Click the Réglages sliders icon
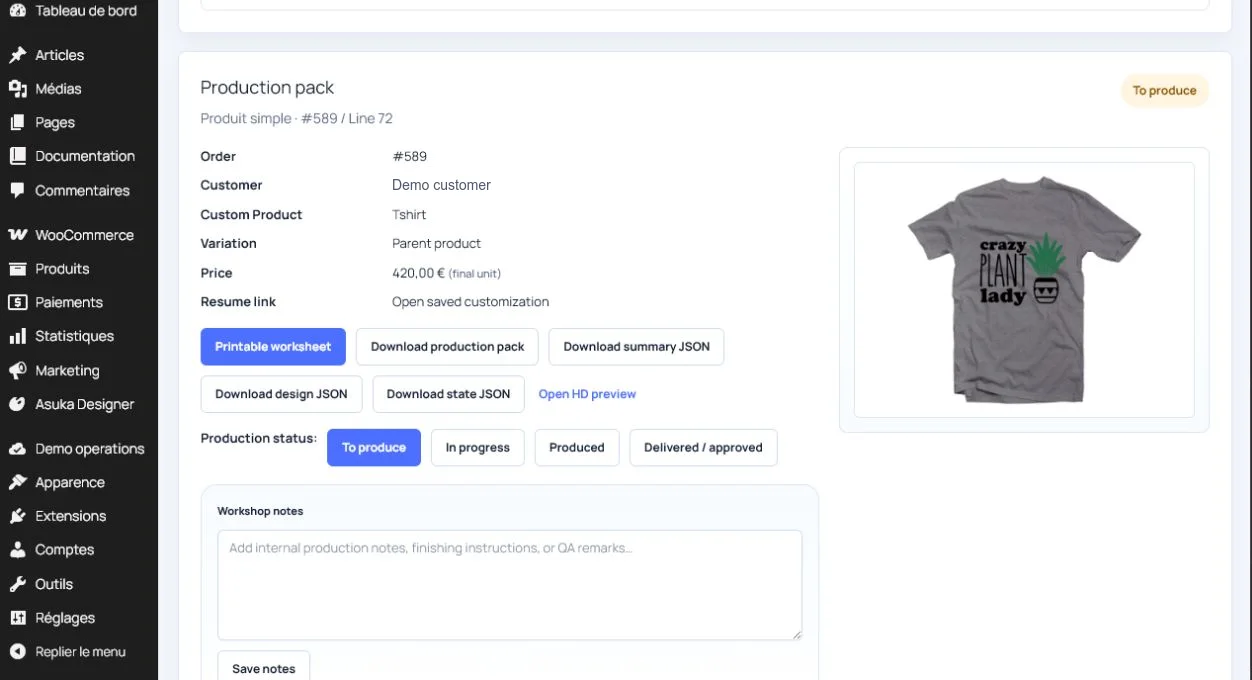The image size is (1252, 680). pyautogui.click(x=17, y=618)
